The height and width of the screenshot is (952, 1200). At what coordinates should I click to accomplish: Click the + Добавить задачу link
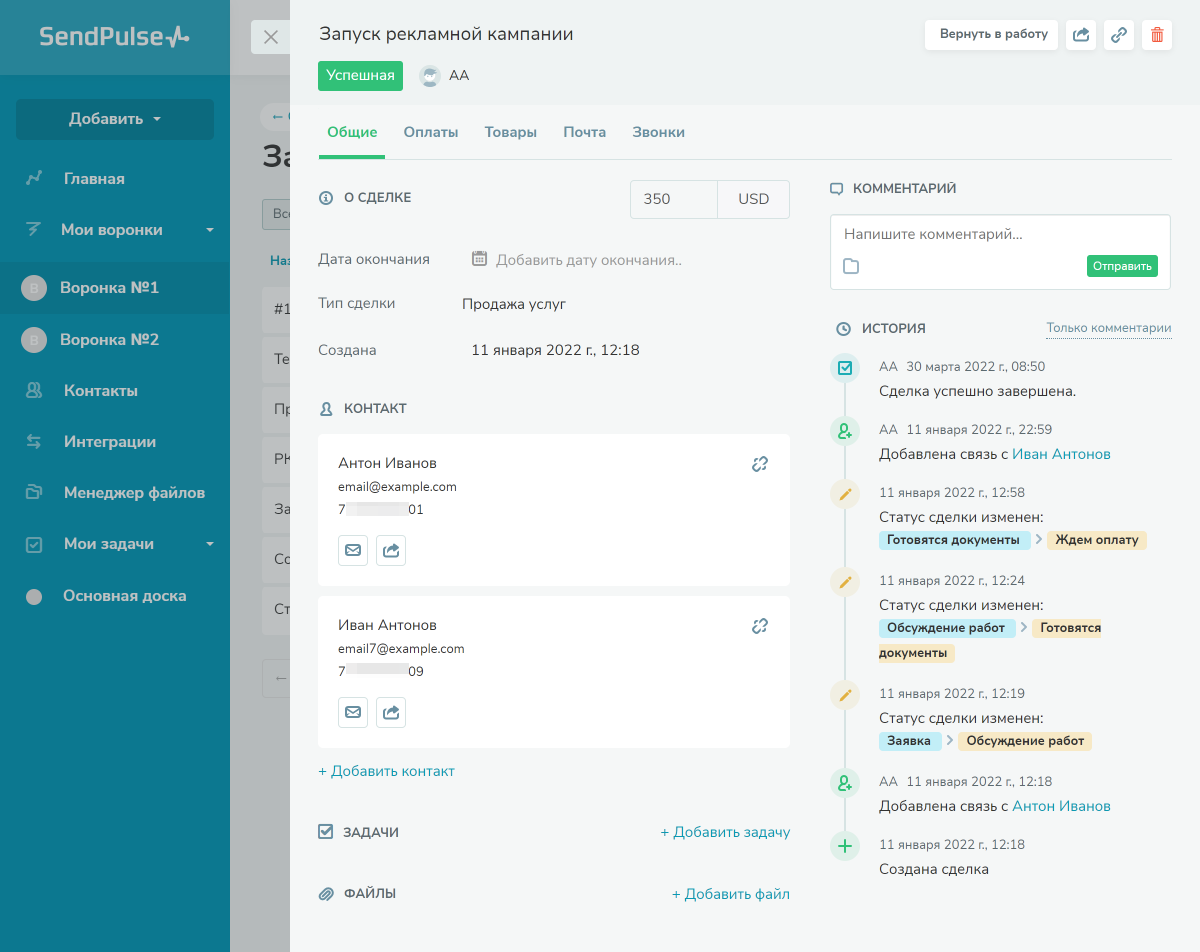[725, 832]
